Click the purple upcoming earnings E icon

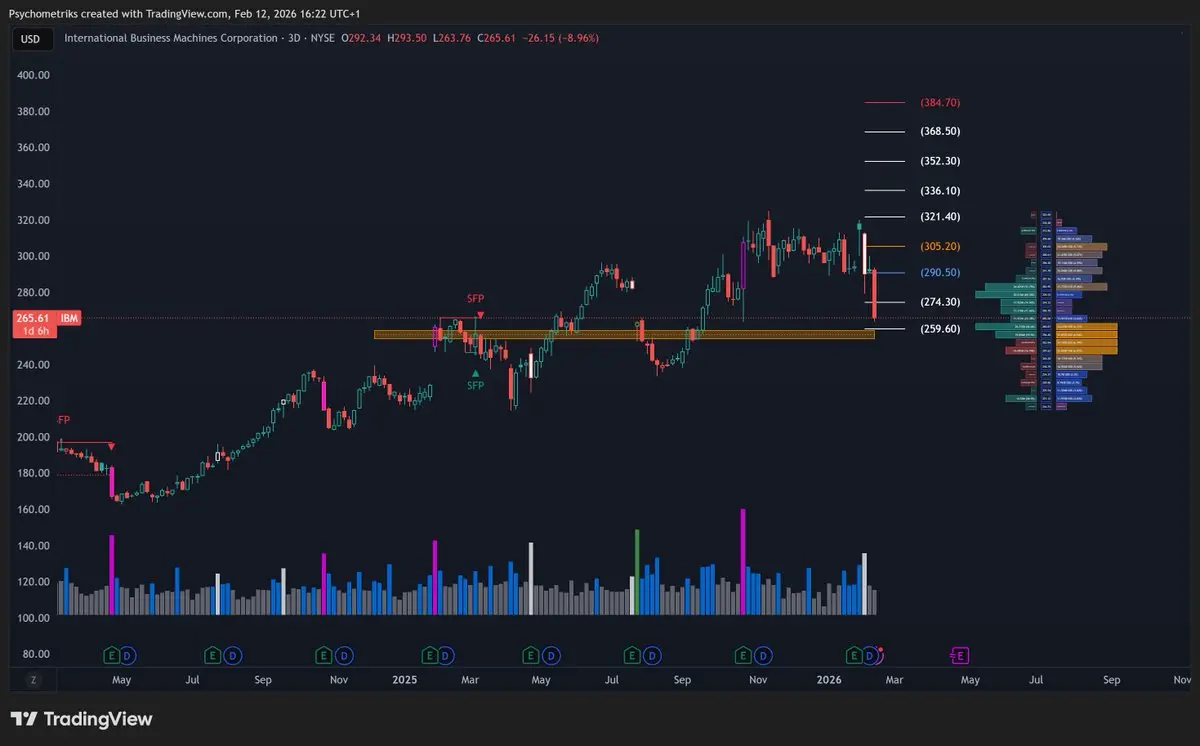(959, 655)
